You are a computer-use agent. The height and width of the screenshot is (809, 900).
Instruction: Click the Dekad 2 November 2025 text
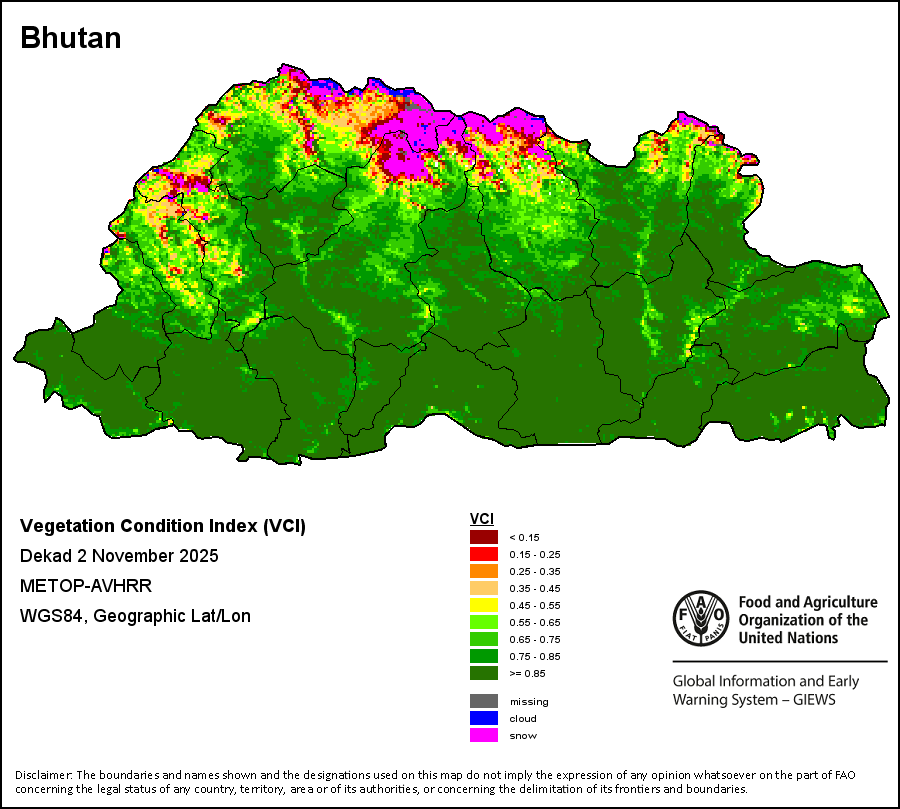tap(119, 556)
